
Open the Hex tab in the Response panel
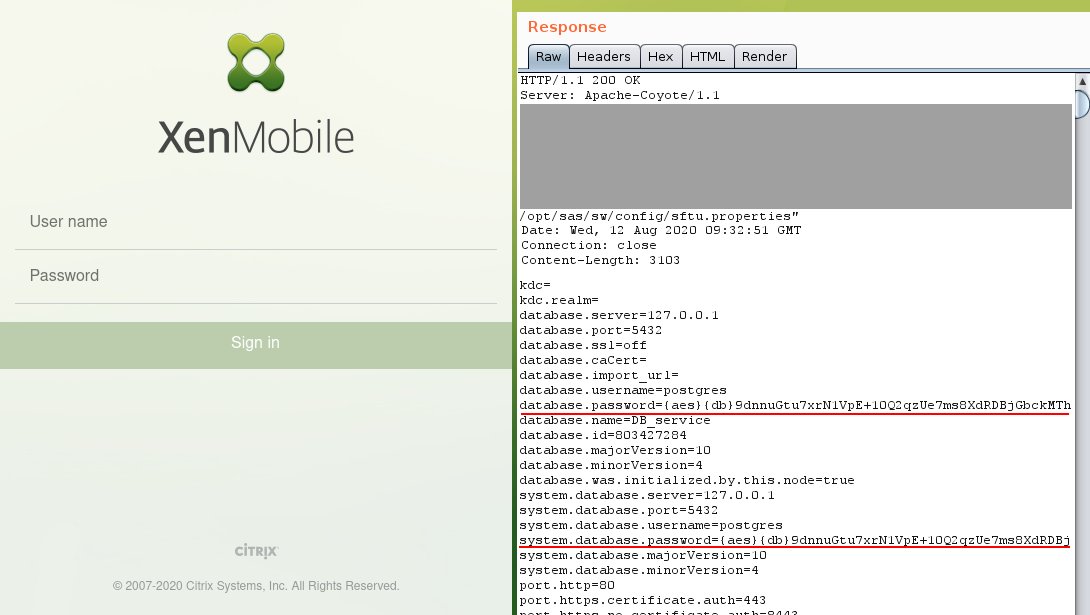660,57
